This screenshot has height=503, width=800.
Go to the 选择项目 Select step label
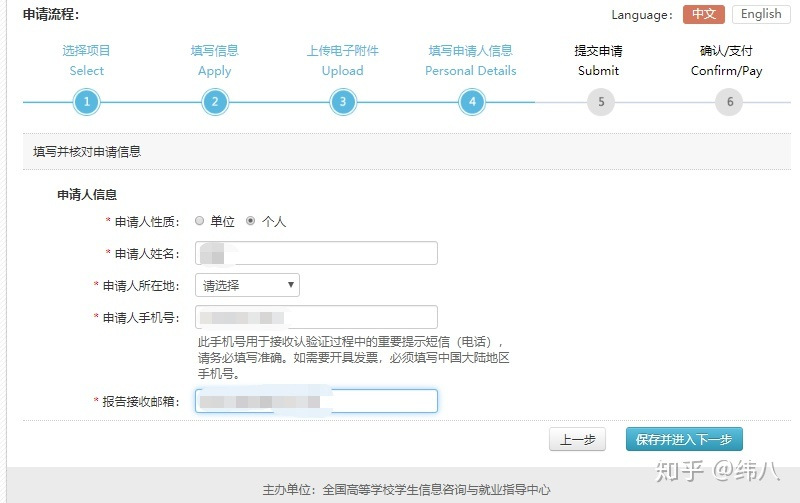click(87, 60)
